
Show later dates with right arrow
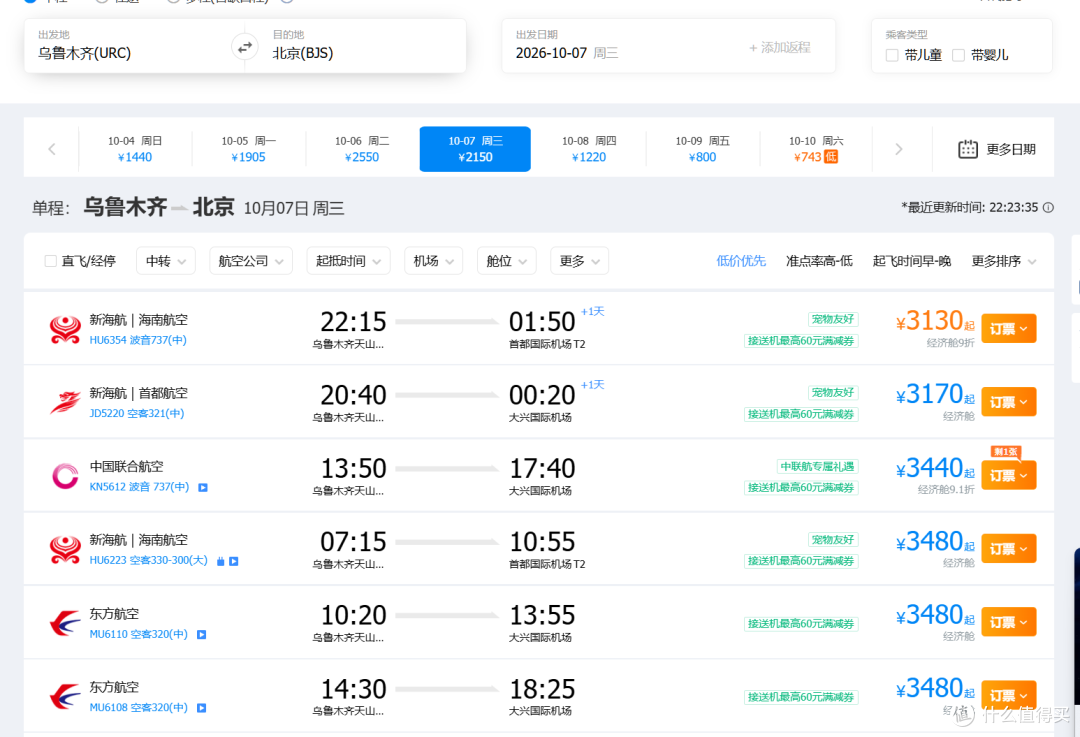coord(898,149)
